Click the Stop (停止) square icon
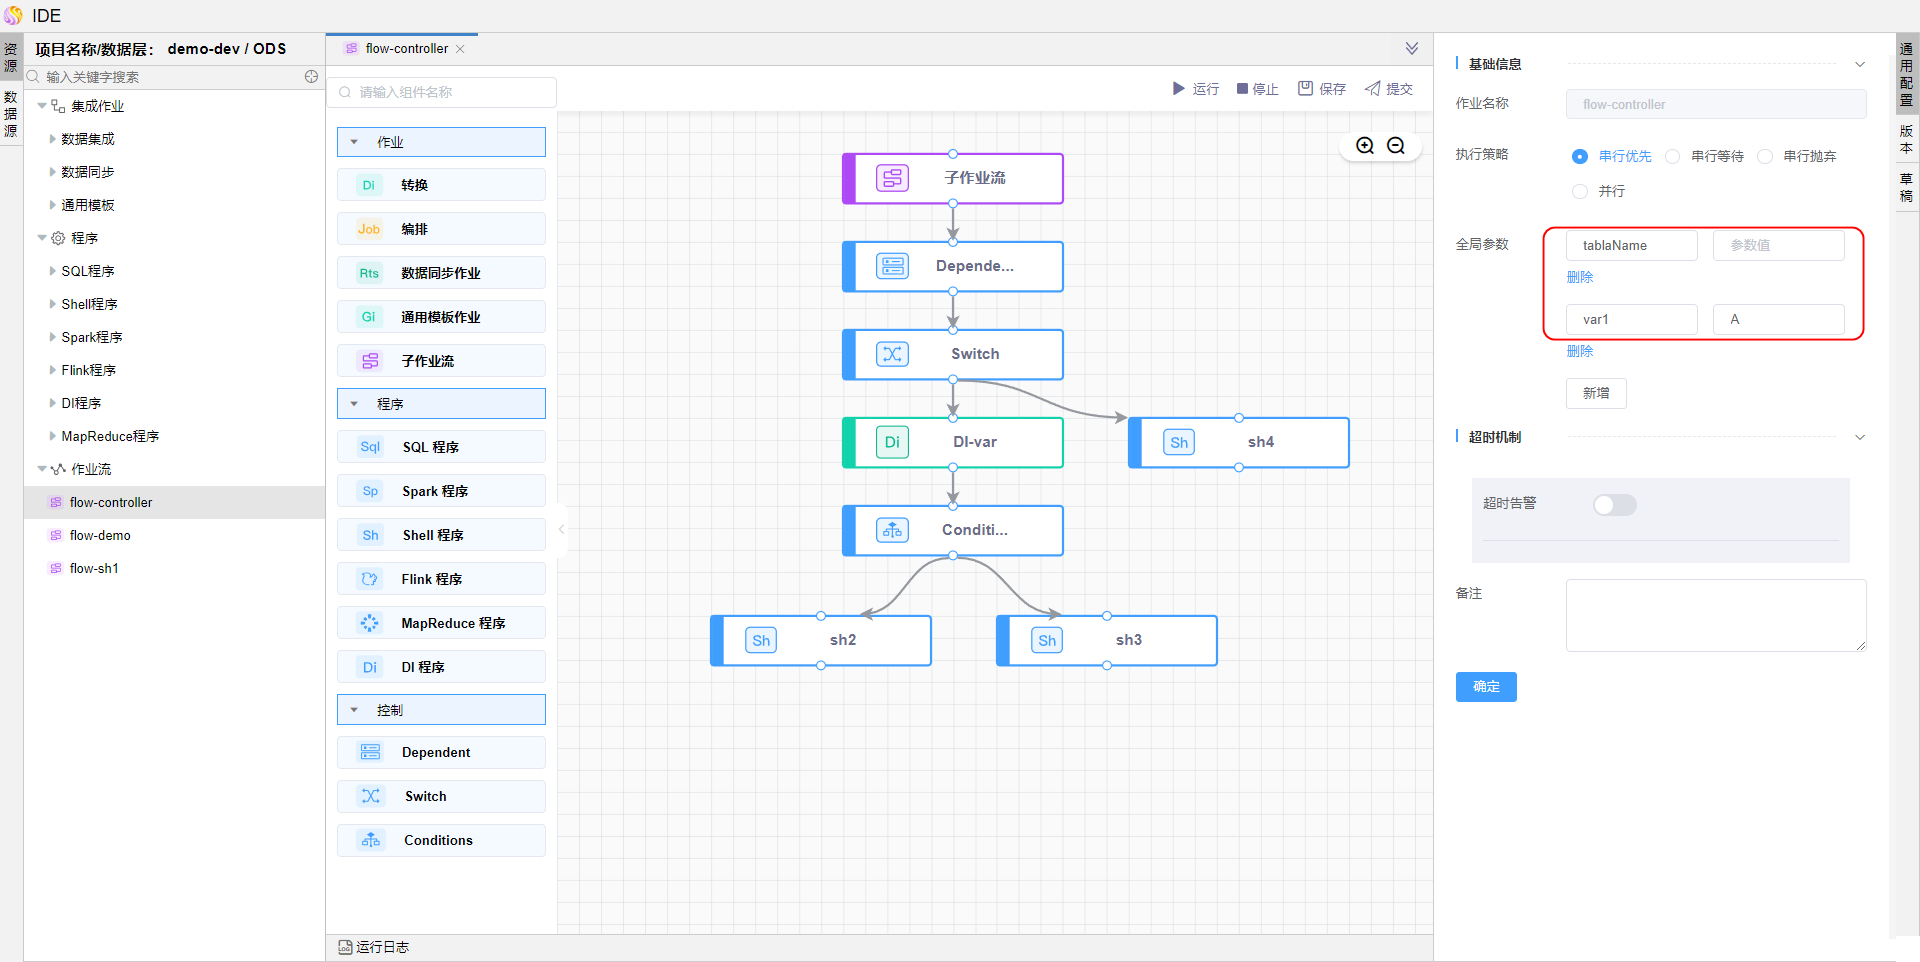Image resolution: width=1920 pixels, height=962 pixels. pos(1242,89)
